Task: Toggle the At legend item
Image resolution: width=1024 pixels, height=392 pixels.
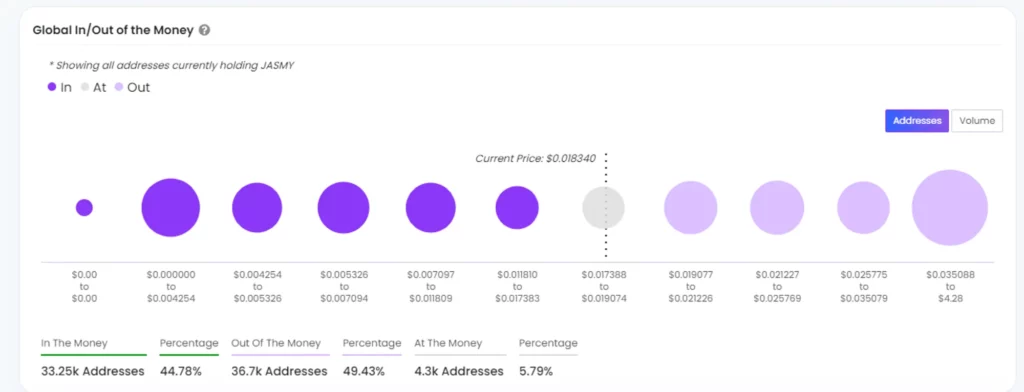Action: click(93, 87)
